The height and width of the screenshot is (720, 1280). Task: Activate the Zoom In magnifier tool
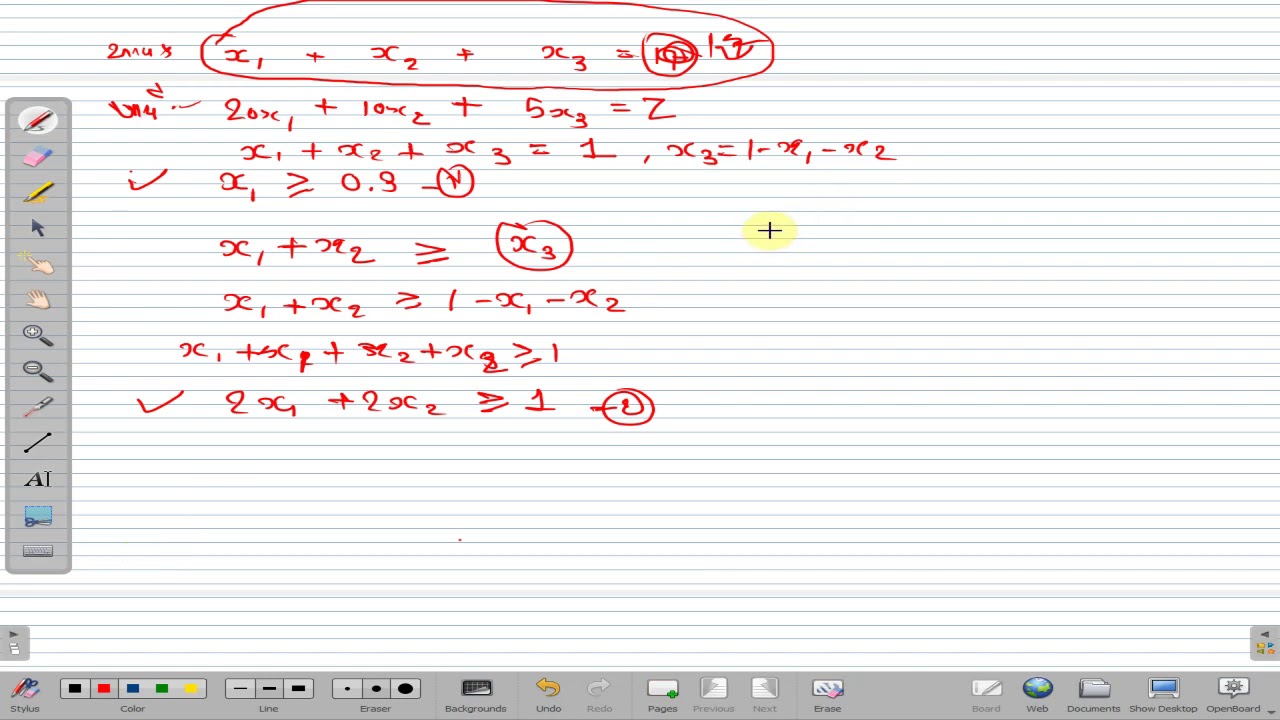[x=38, y=335]
